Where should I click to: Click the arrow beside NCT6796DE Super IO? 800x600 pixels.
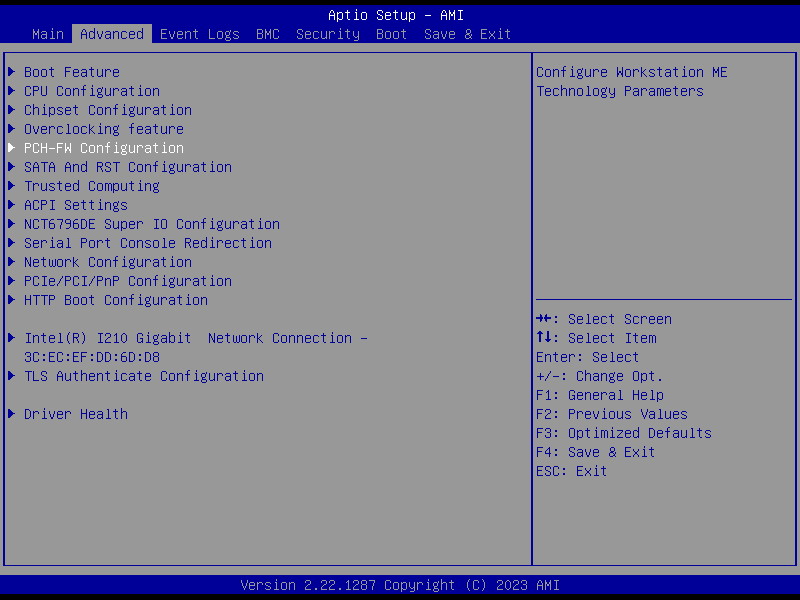point(11,224)
